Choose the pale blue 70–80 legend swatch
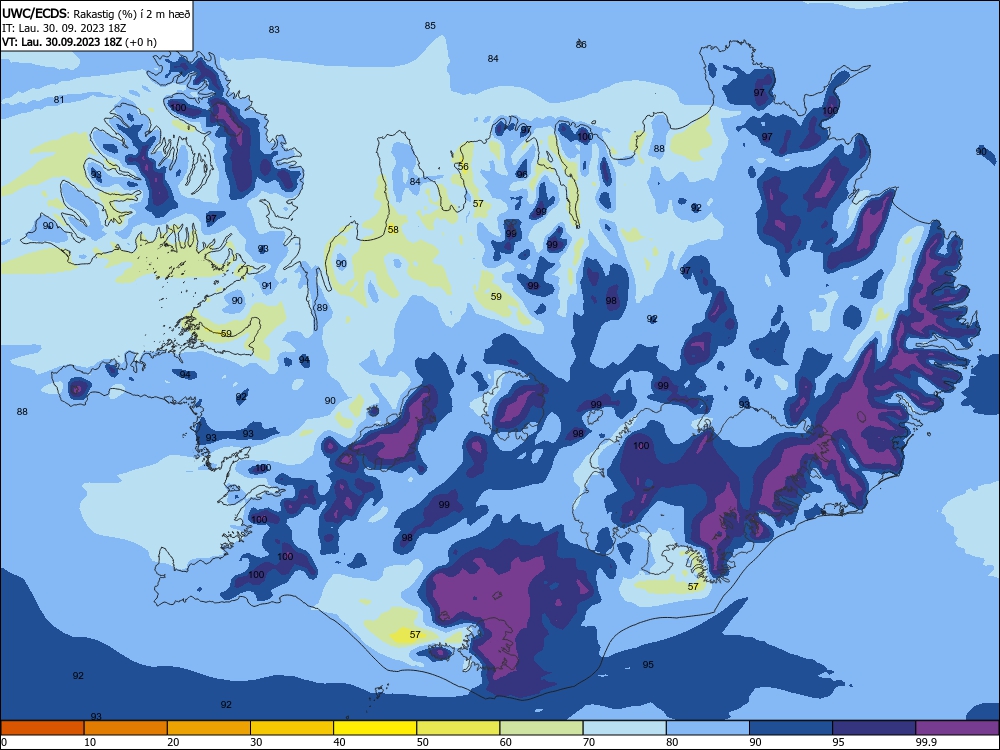Viewport: 1000px width, 750px height. click(624, 728)
